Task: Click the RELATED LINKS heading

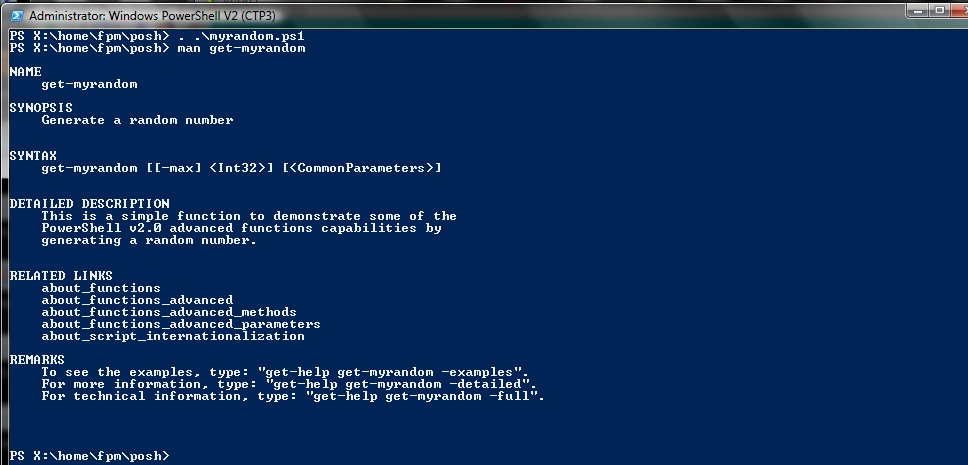Action: (x=61, y=275)
